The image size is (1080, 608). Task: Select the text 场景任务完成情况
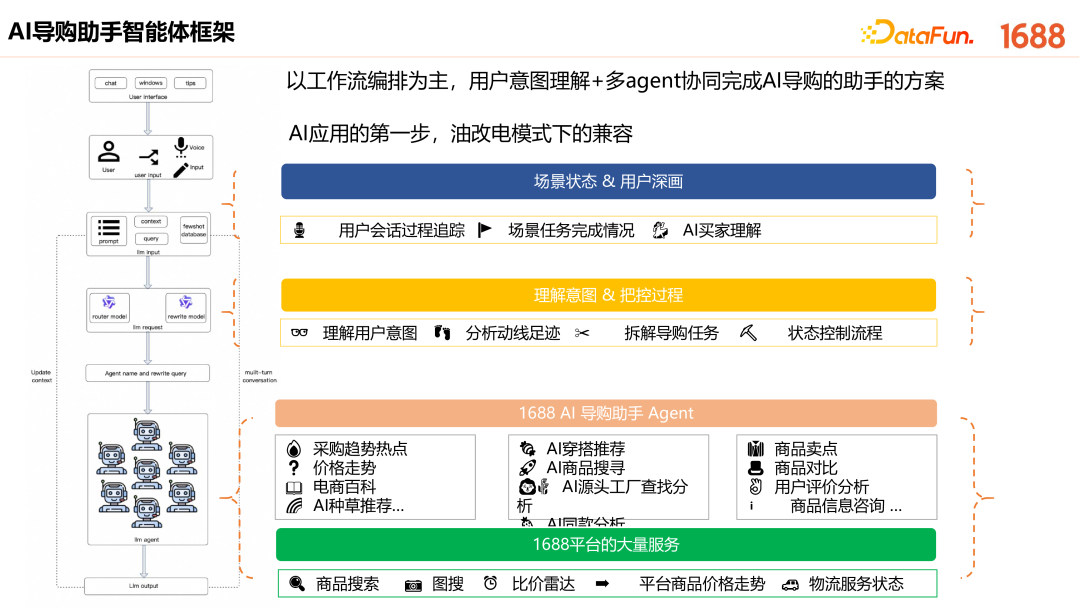coord(571,231)
